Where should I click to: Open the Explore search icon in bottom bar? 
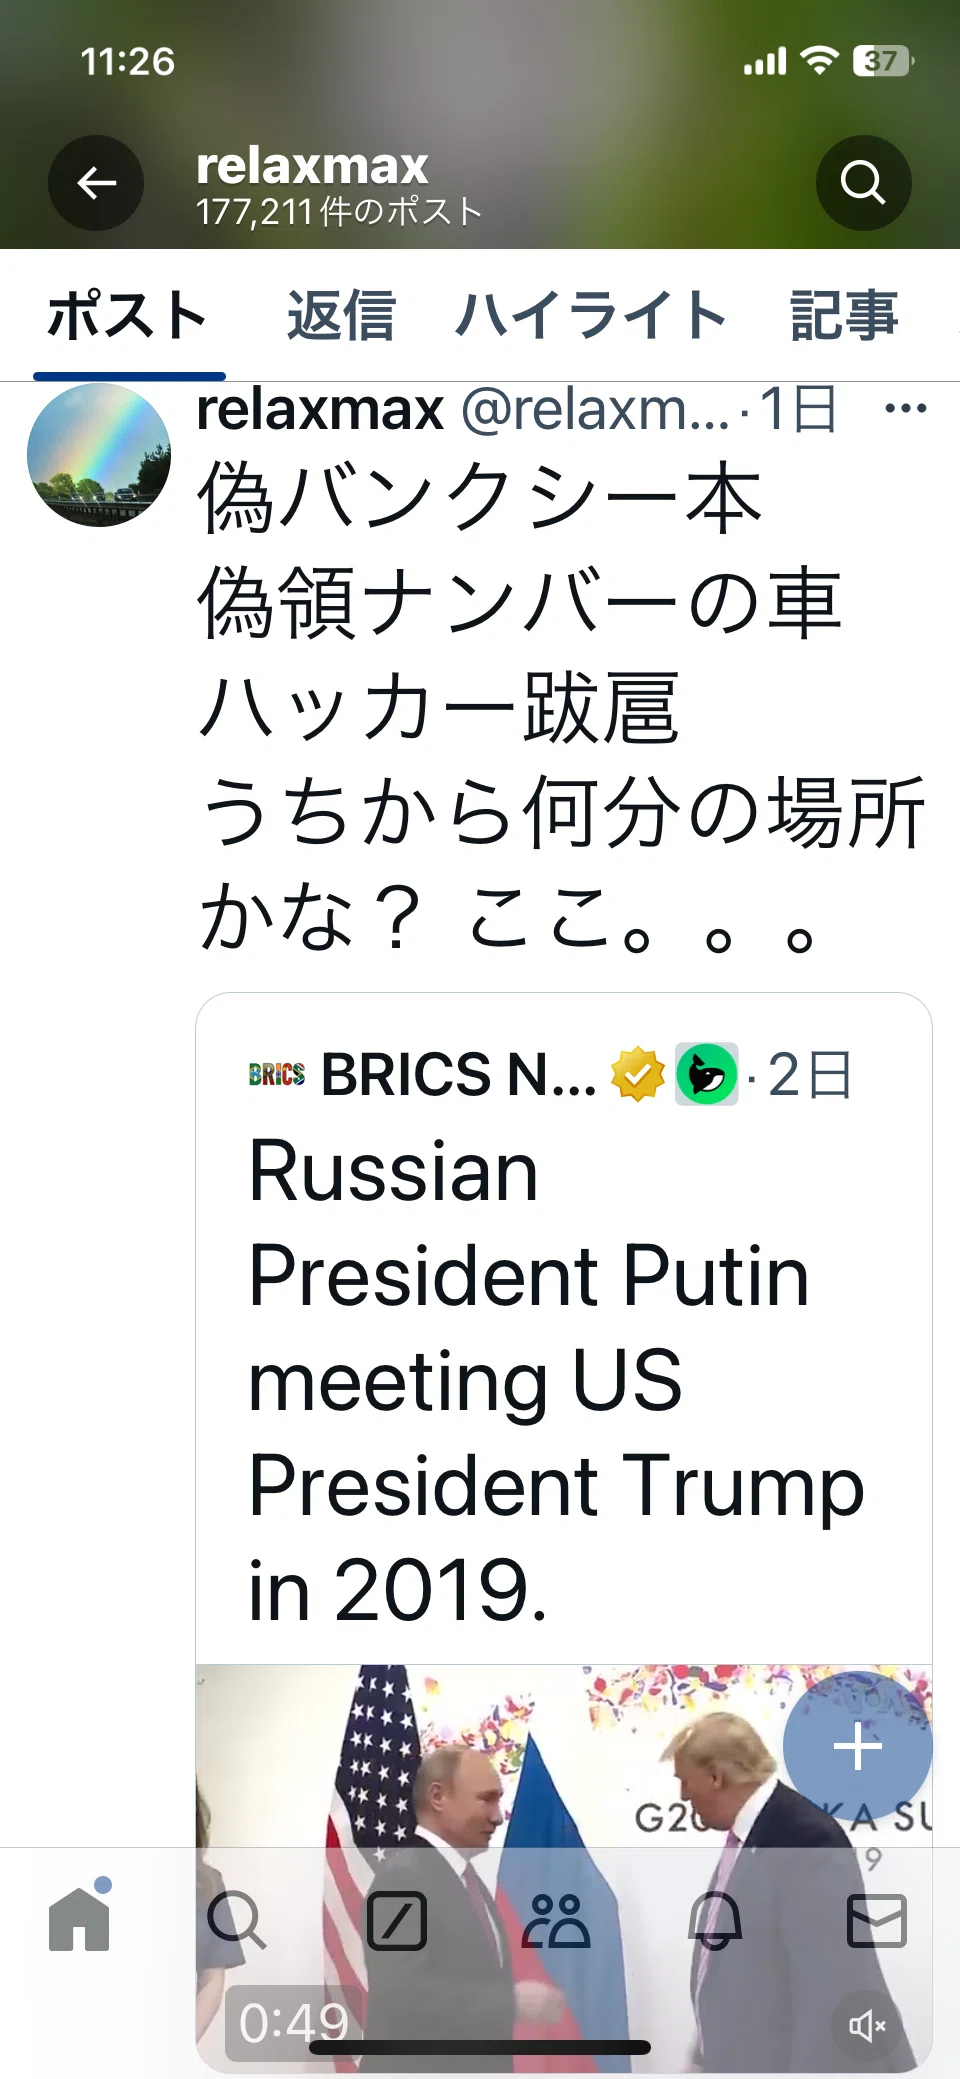(x=236, y=1921)
